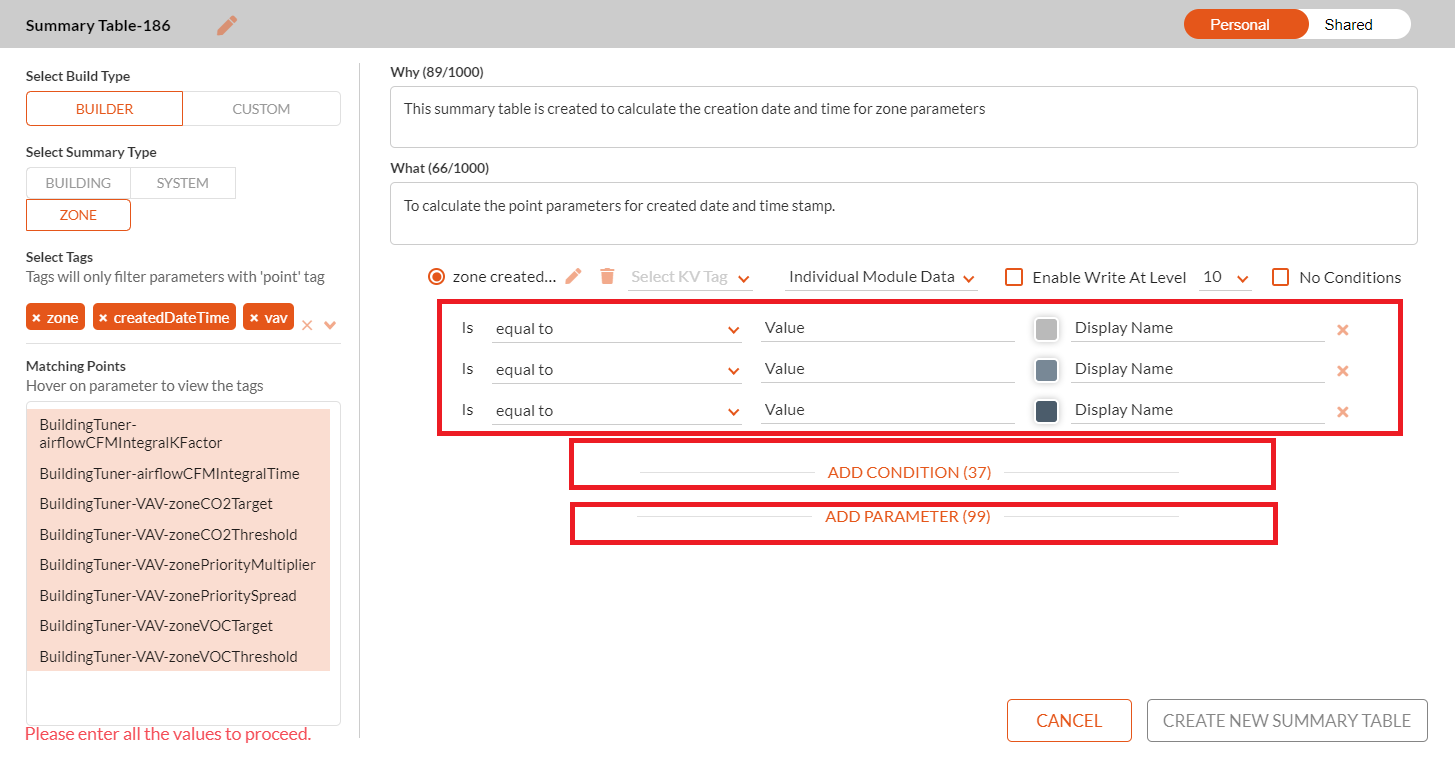Select BuildingTuner-VAV-zoneCO2Target point

point(178,504)
